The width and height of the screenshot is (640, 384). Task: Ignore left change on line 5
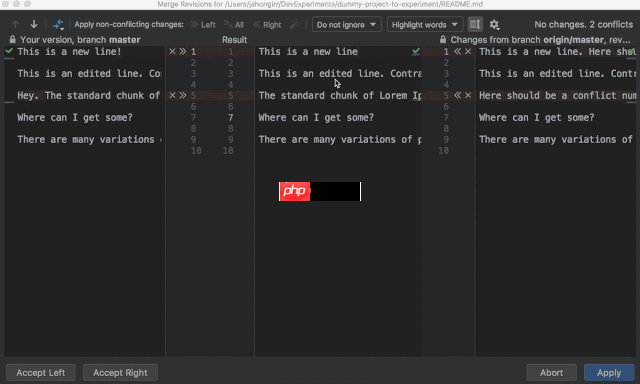[172, 95]
